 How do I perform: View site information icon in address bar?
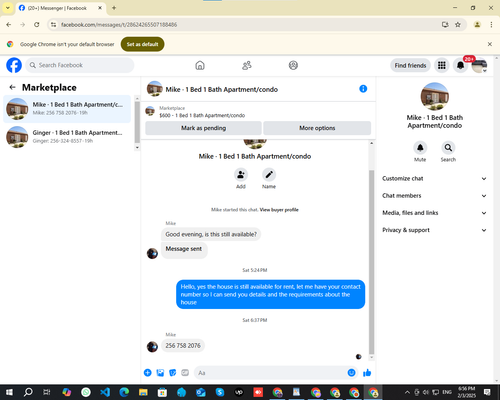click(x=54, y=24)
